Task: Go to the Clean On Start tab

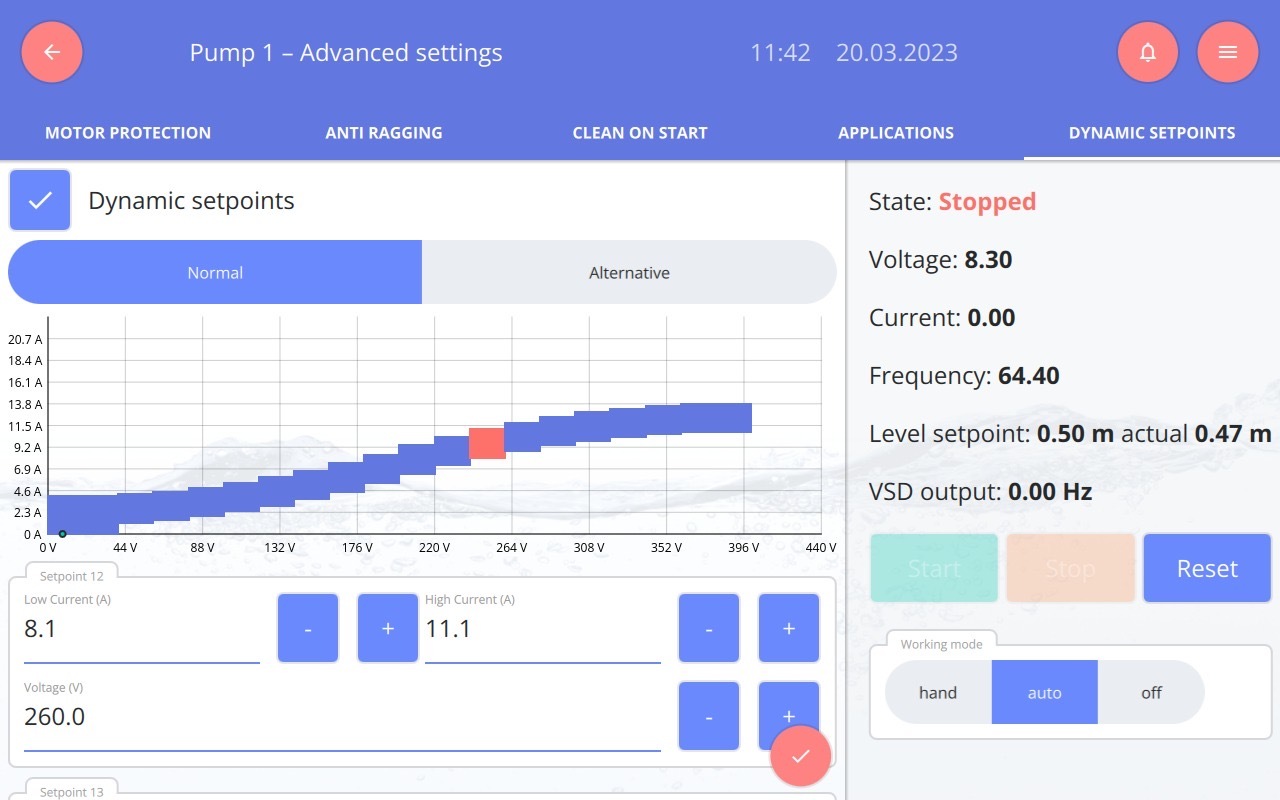Action: coord(640,133)
